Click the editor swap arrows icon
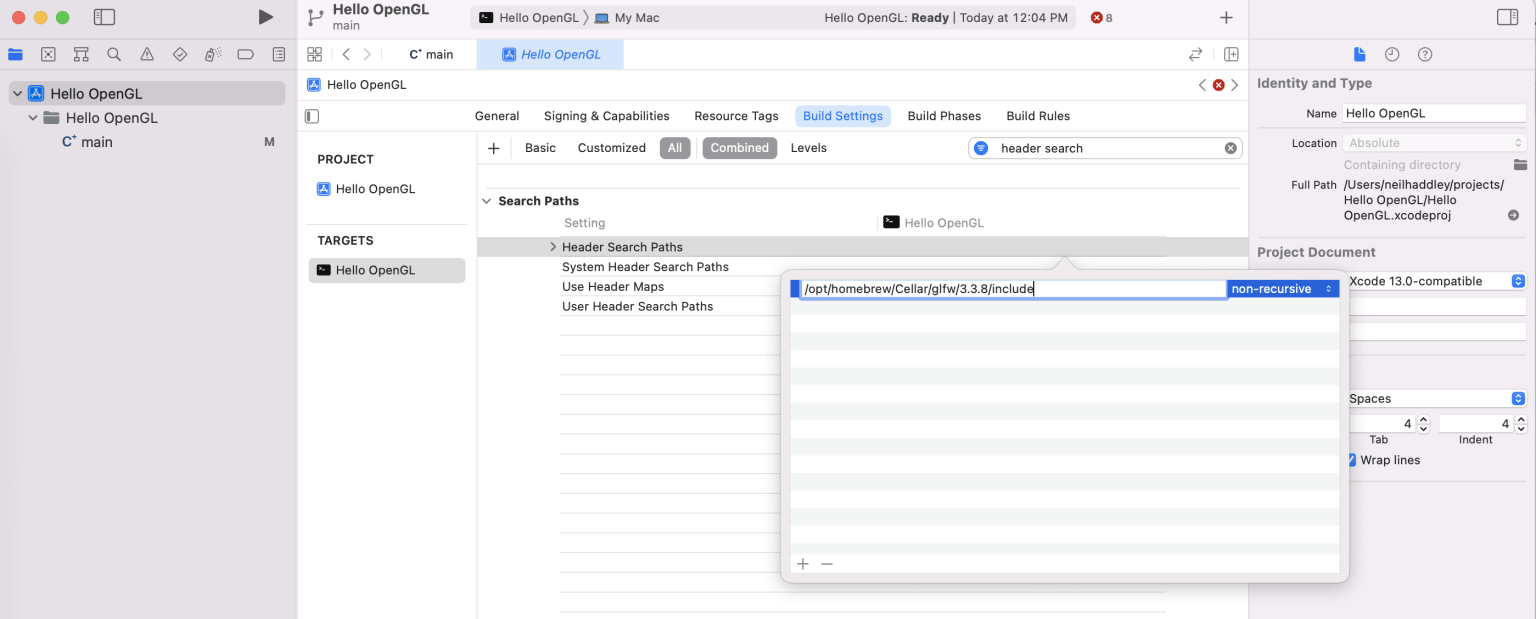 click(1195, 54)
